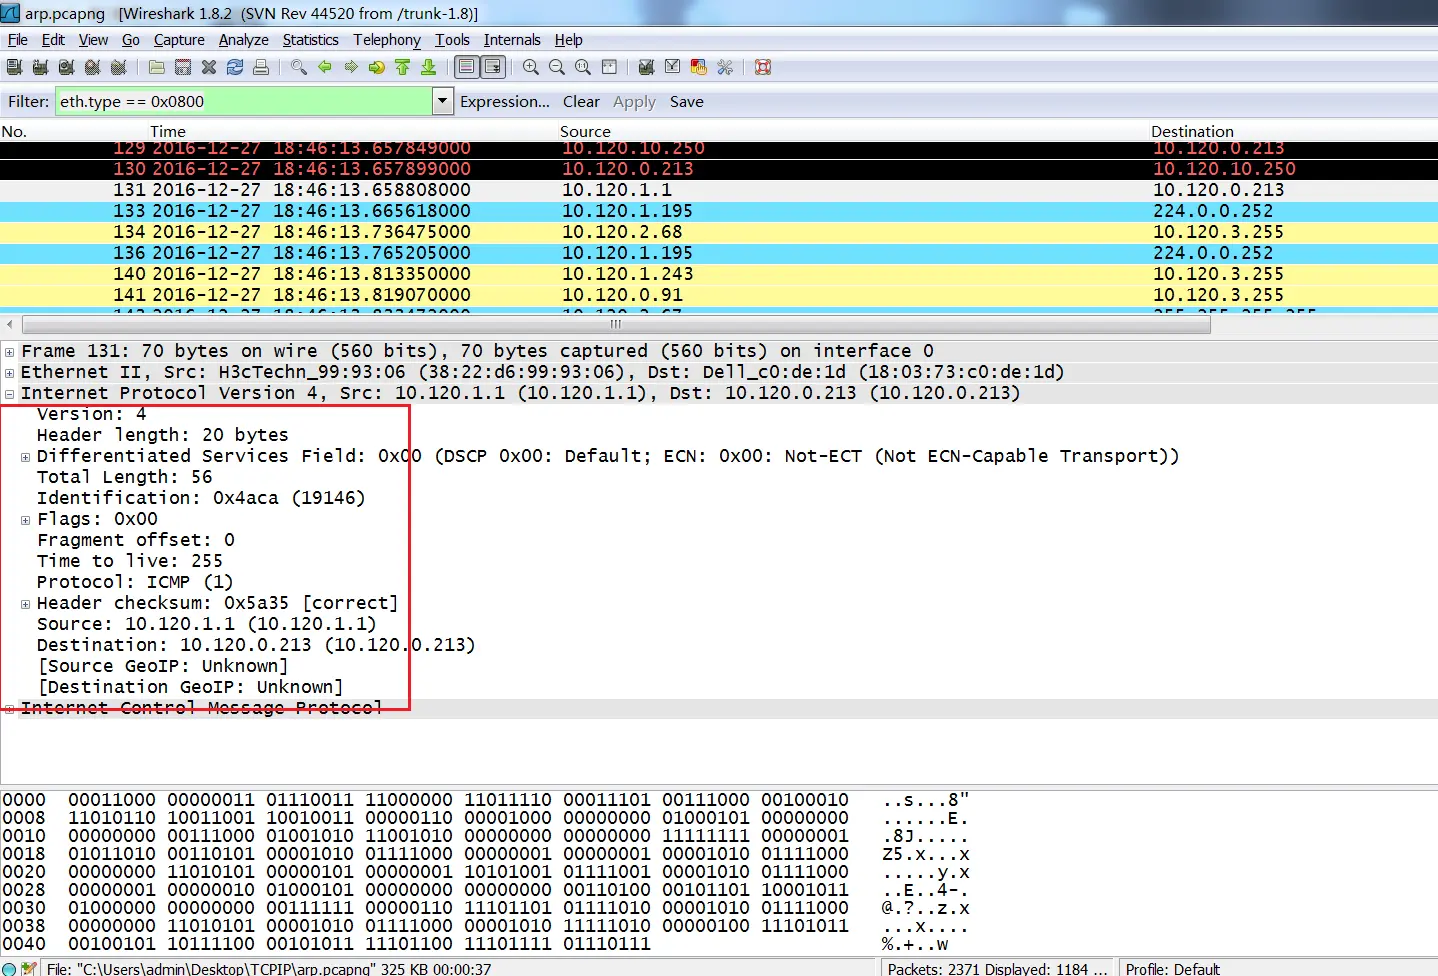Open the coloring rules editor
This screenshot has width=1438, height=976.
point(699,67)
